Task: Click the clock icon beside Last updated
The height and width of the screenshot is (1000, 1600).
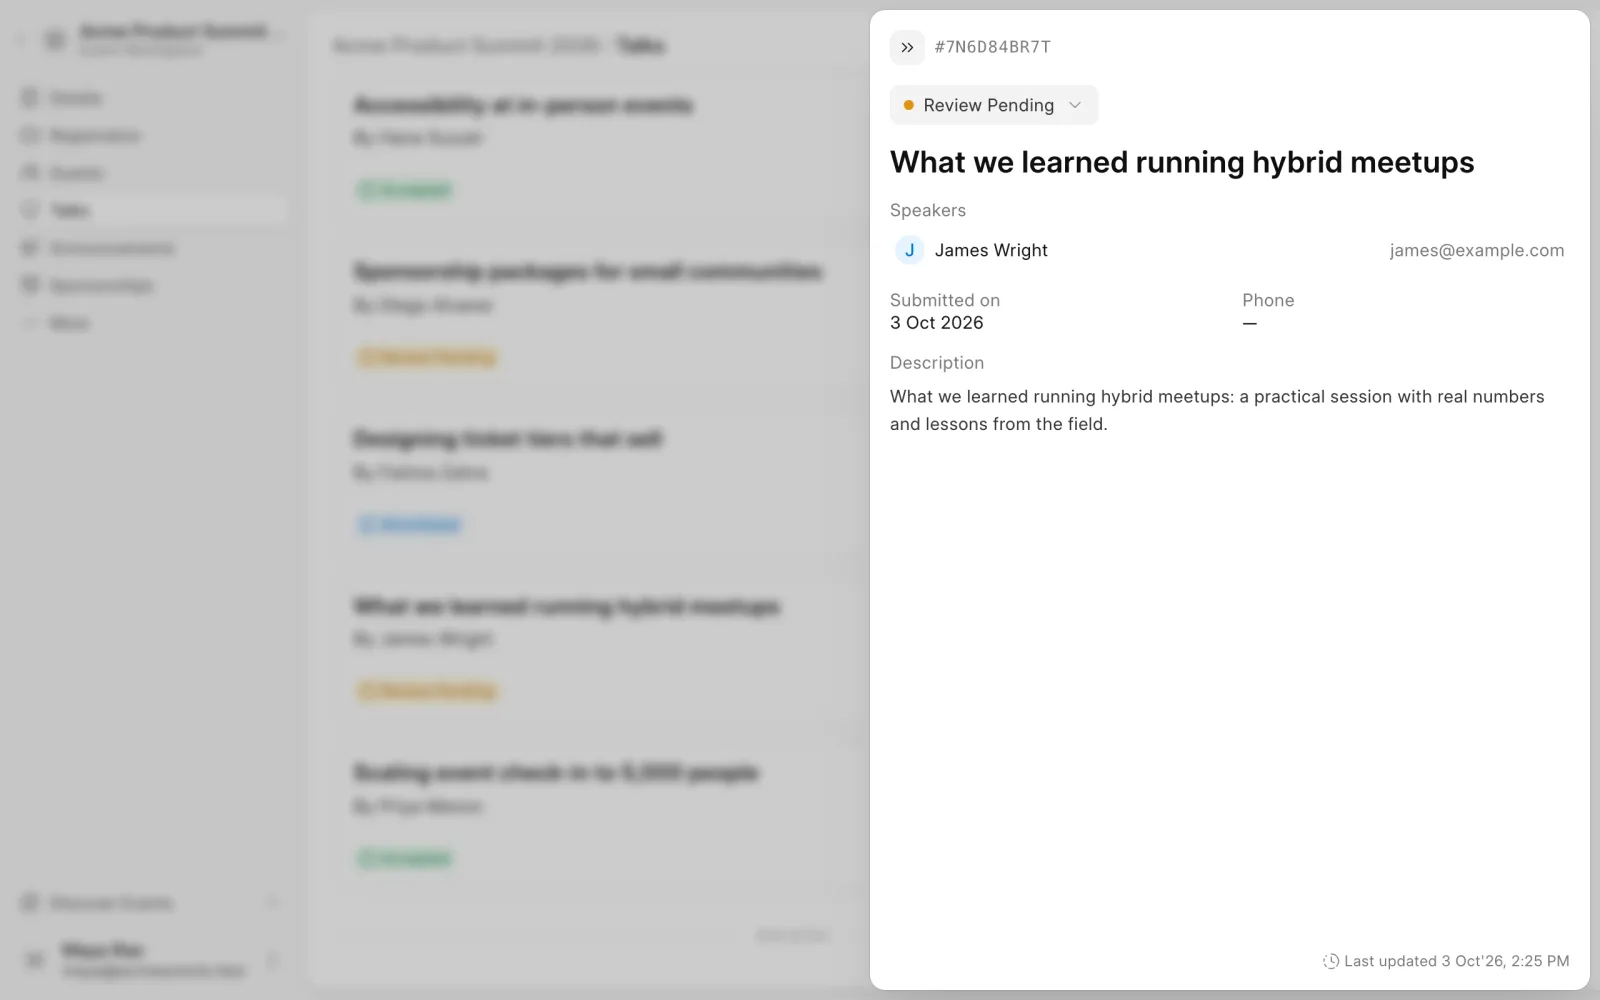Action: (1331, 961)
